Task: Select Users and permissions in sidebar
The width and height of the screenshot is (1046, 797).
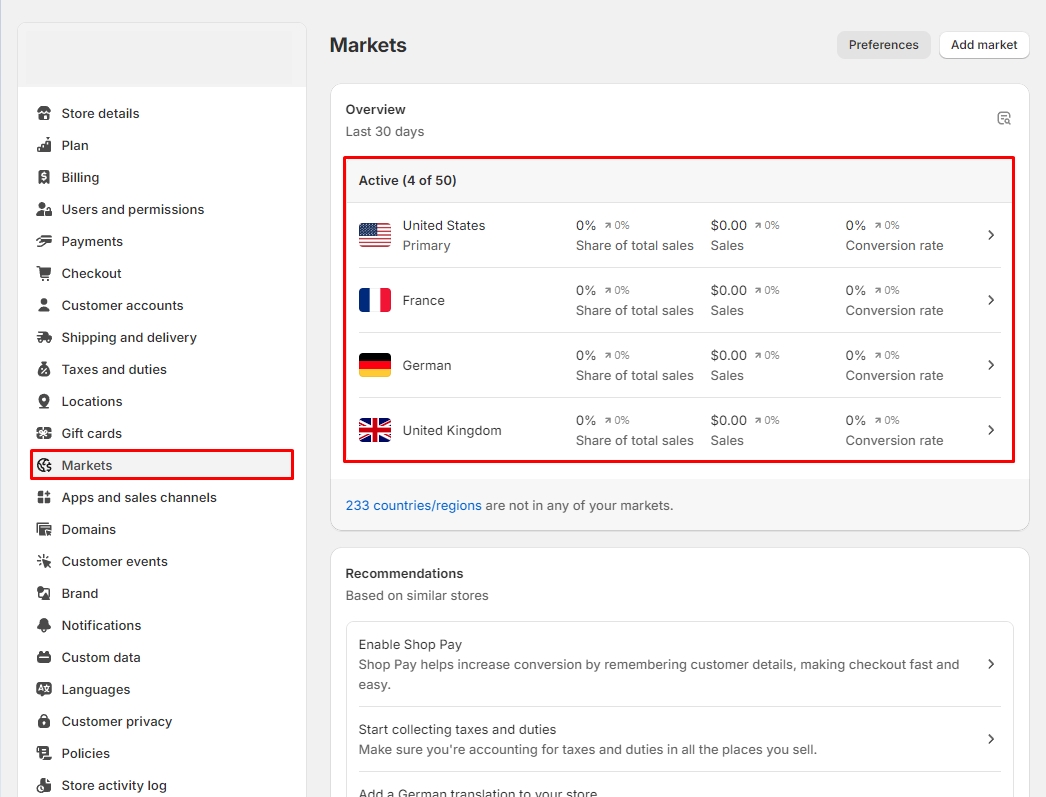Action: (x=132, y=209)
